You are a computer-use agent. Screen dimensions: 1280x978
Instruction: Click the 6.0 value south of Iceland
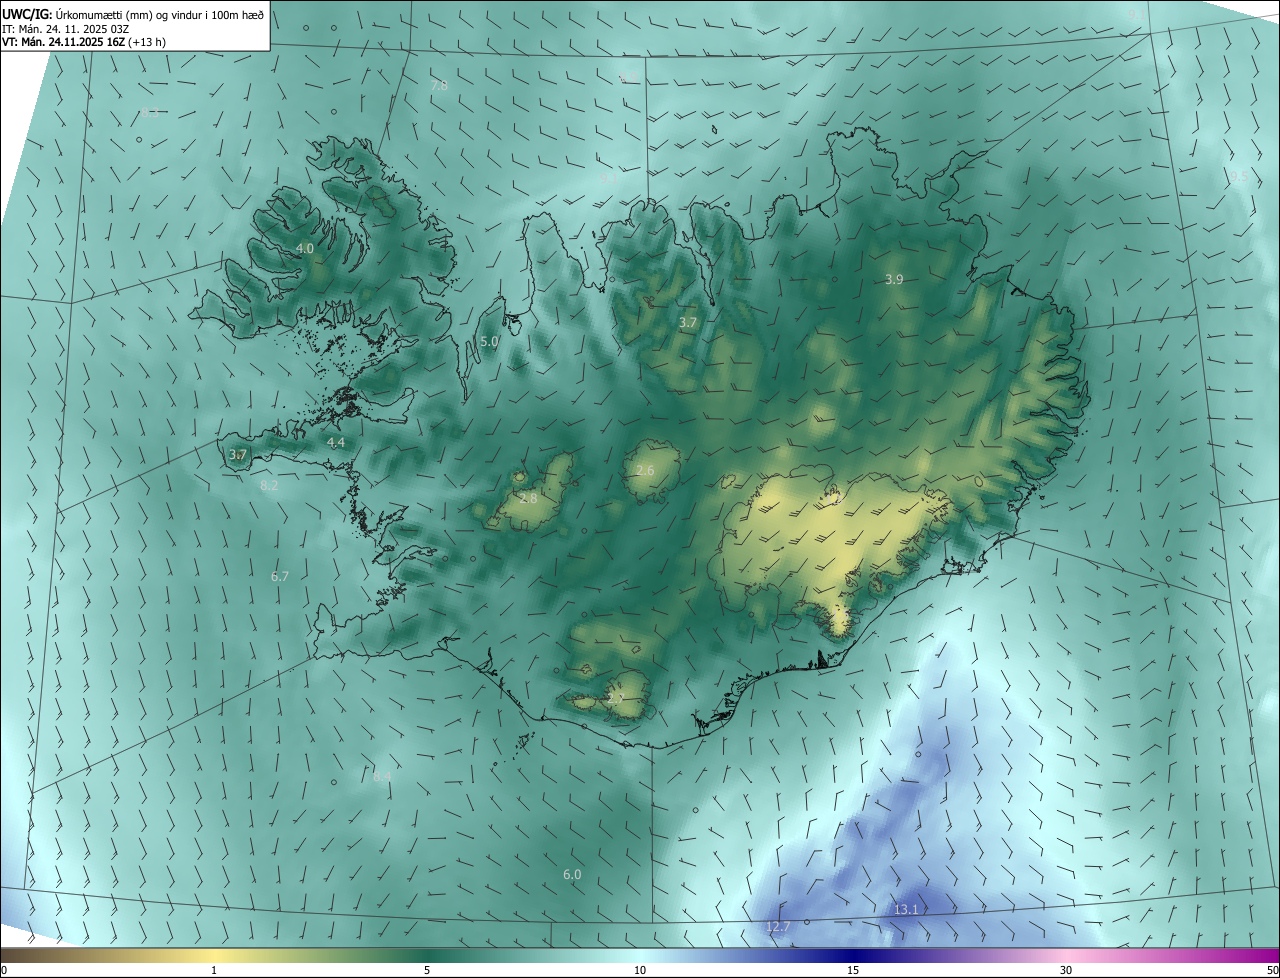coord(572,874)
